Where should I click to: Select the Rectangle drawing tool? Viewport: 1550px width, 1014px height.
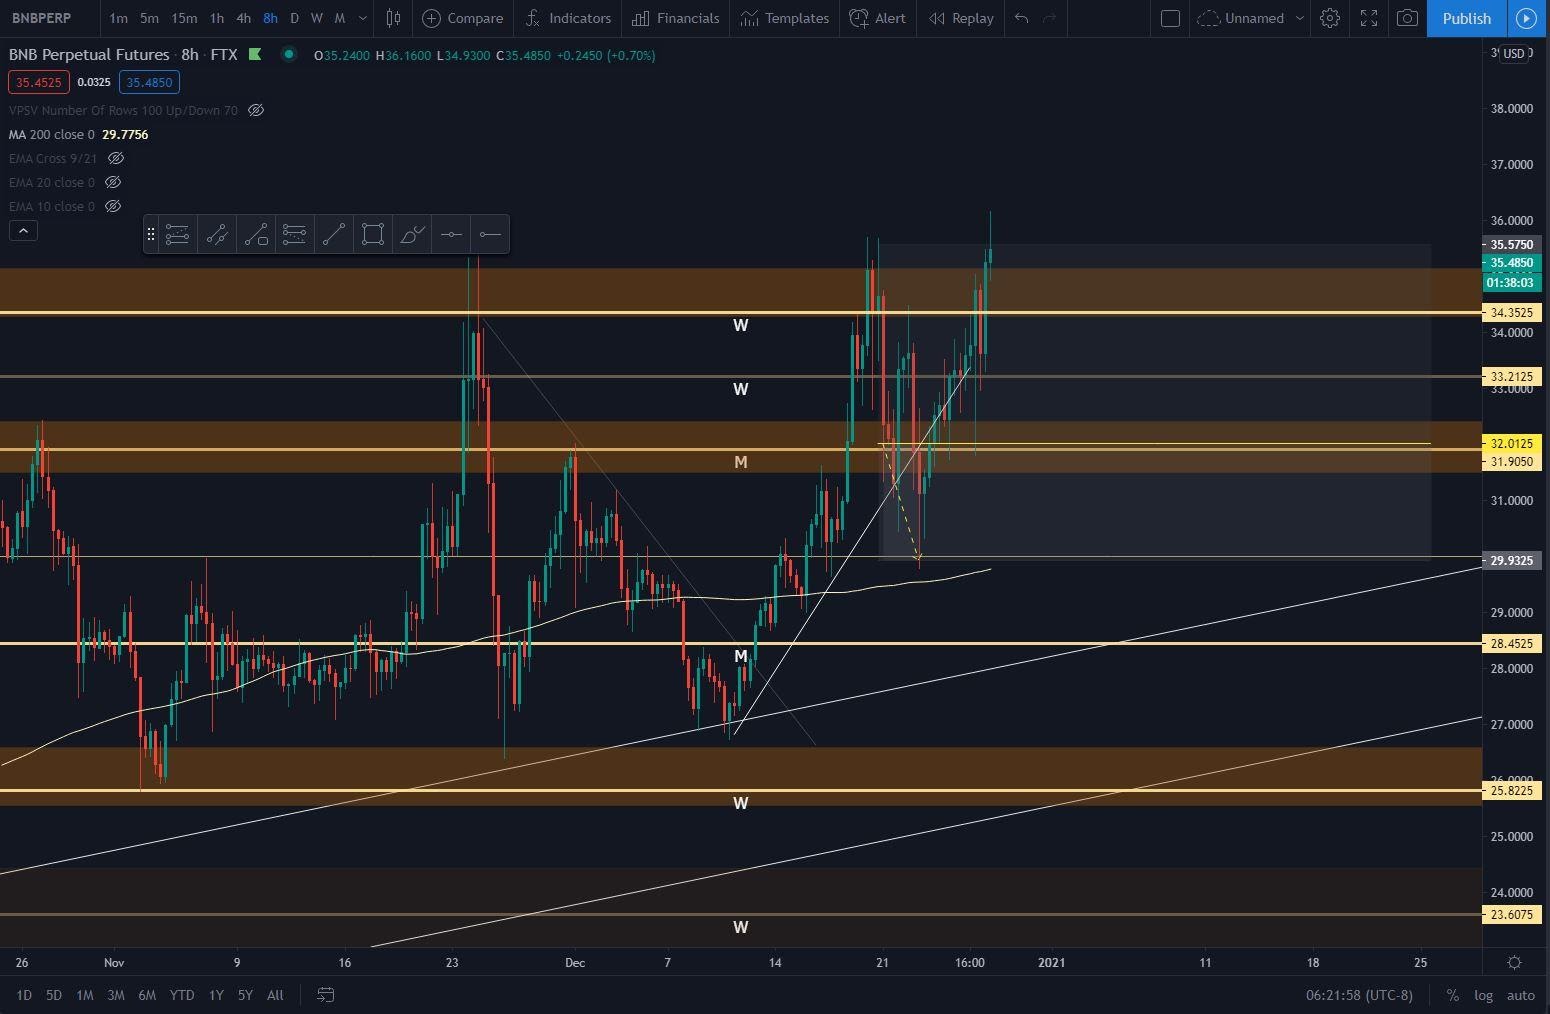click(x=373, y=234)
